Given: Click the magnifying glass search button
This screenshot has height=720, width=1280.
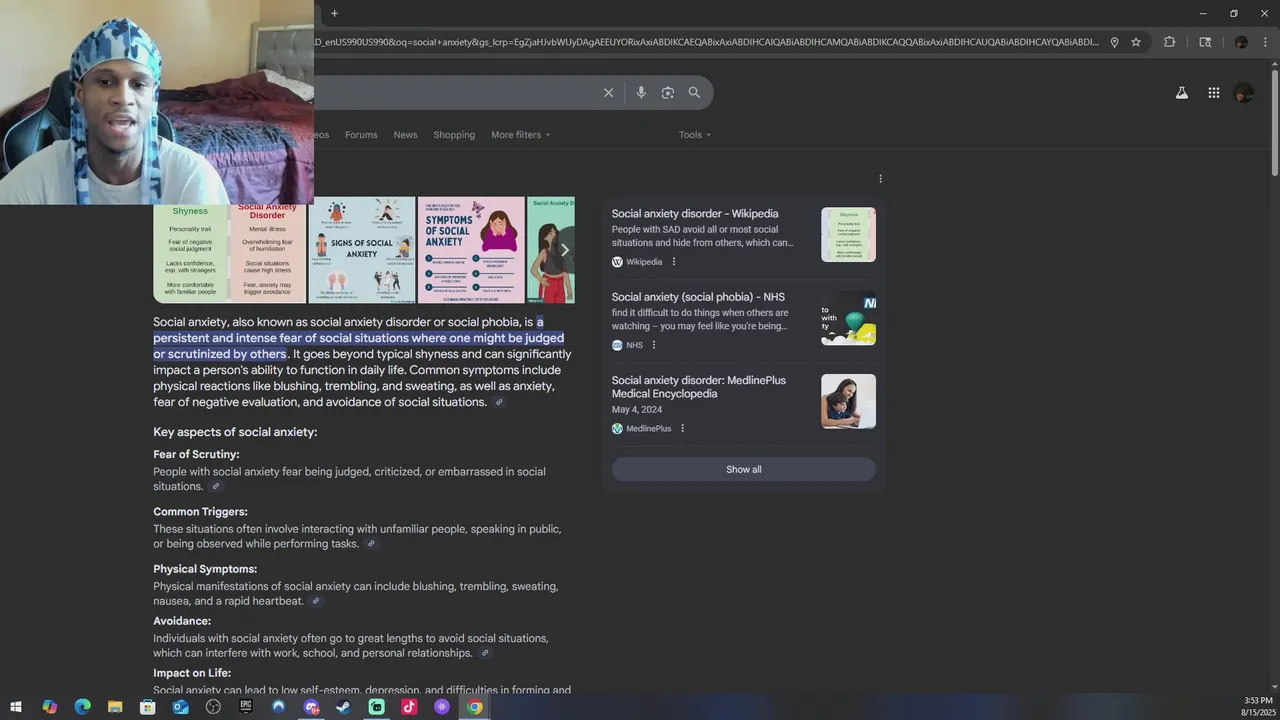Looking at the screenshot, I should pyautogui.click(x=694, y=93).
